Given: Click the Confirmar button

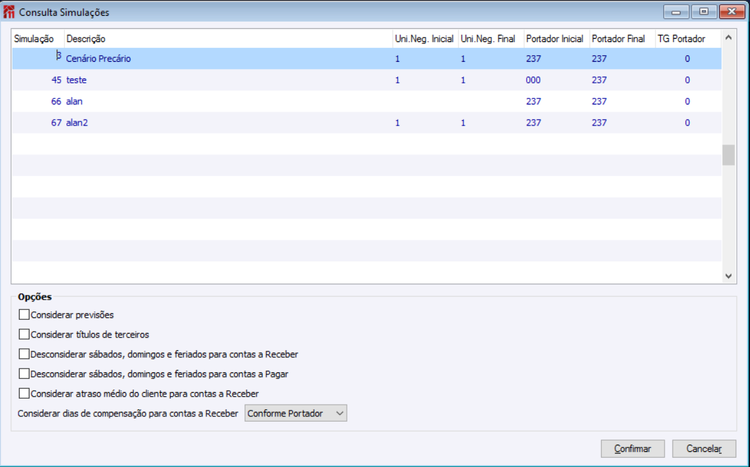Looking at the screenshot, I should coord(632,449).
